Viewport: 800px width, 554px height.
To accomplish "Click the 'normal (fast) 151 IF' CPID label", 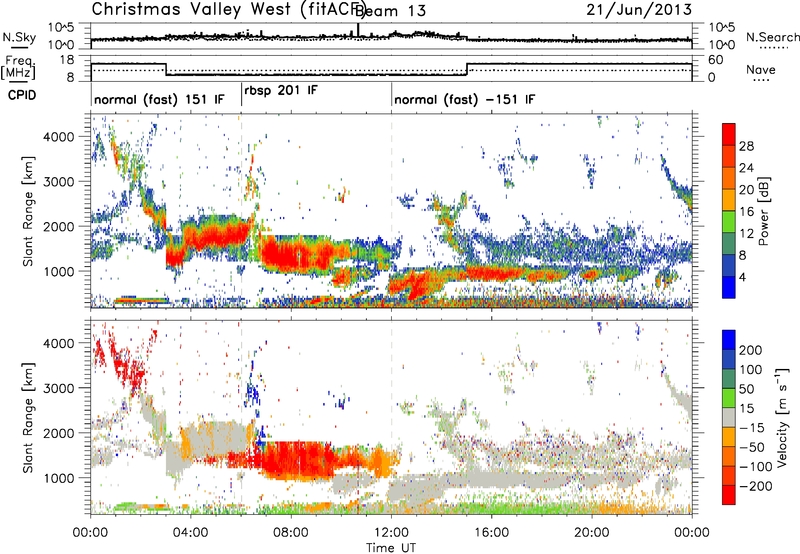I will (159, 99).
